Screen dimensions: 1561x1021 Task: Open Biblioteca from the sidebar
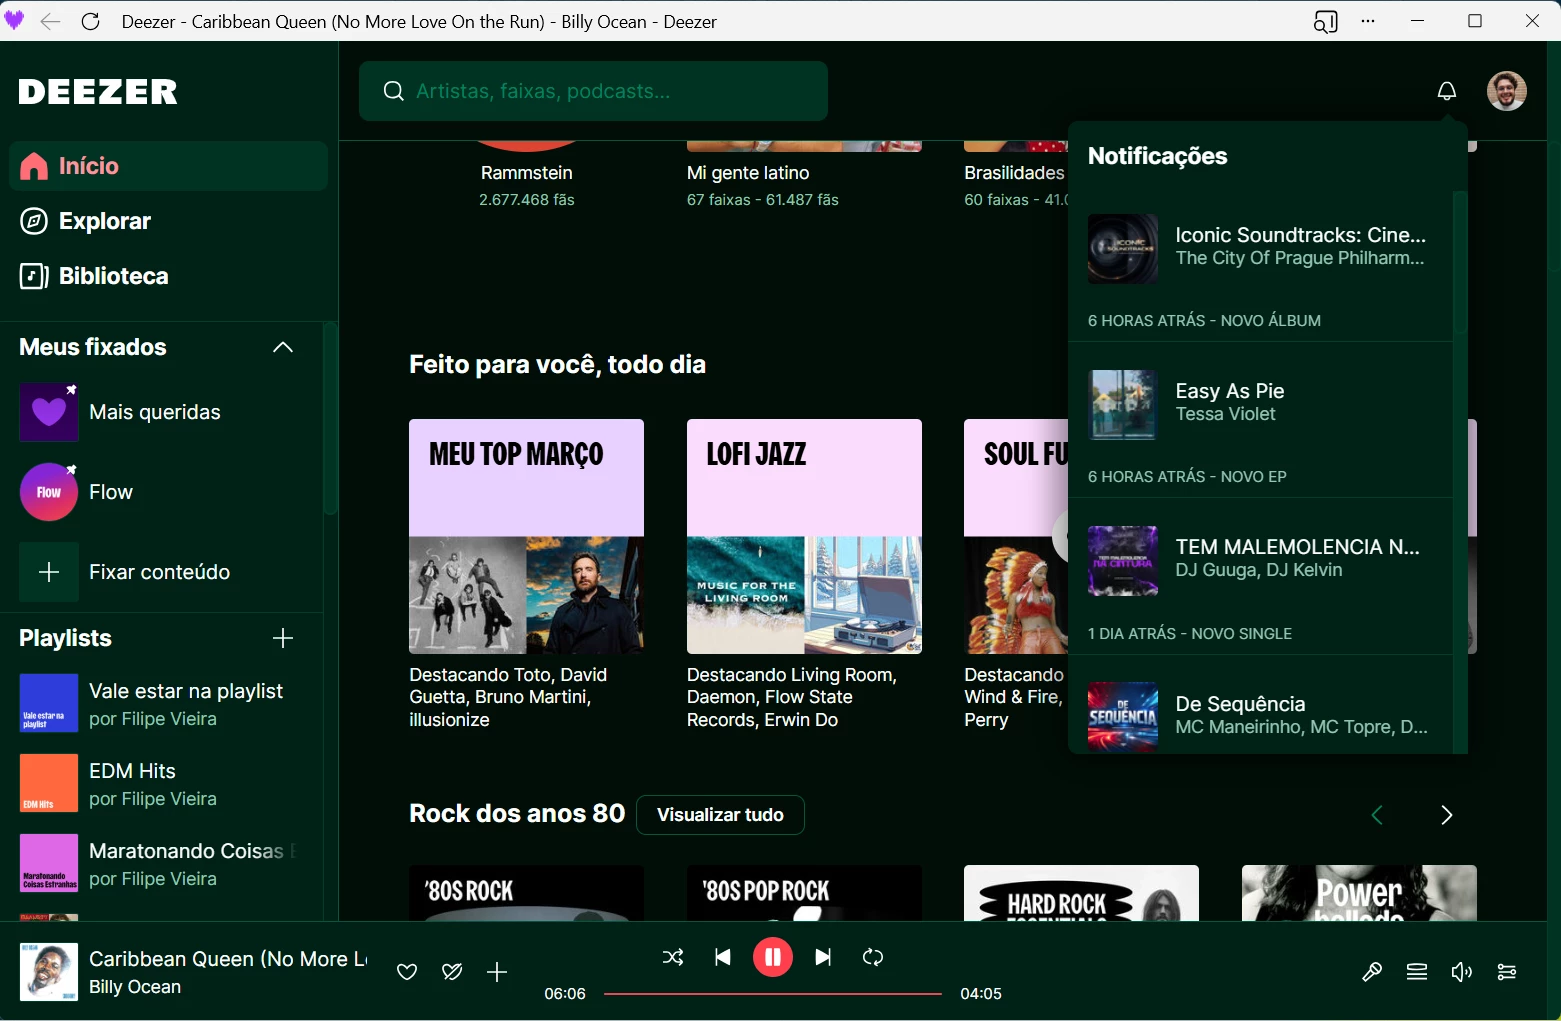tap(113, 276)
